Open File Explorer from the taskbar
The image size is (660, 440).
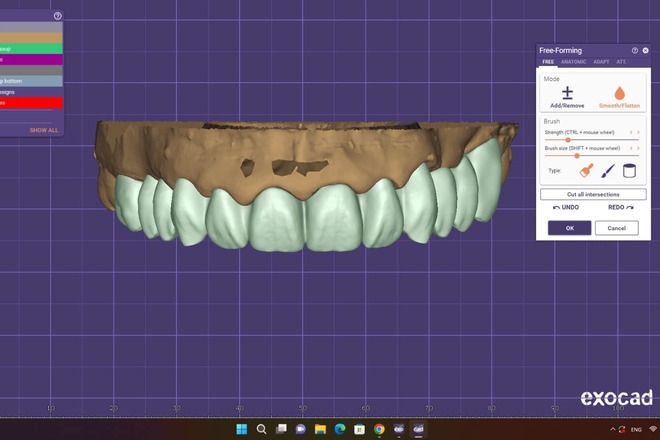(320, 429)
